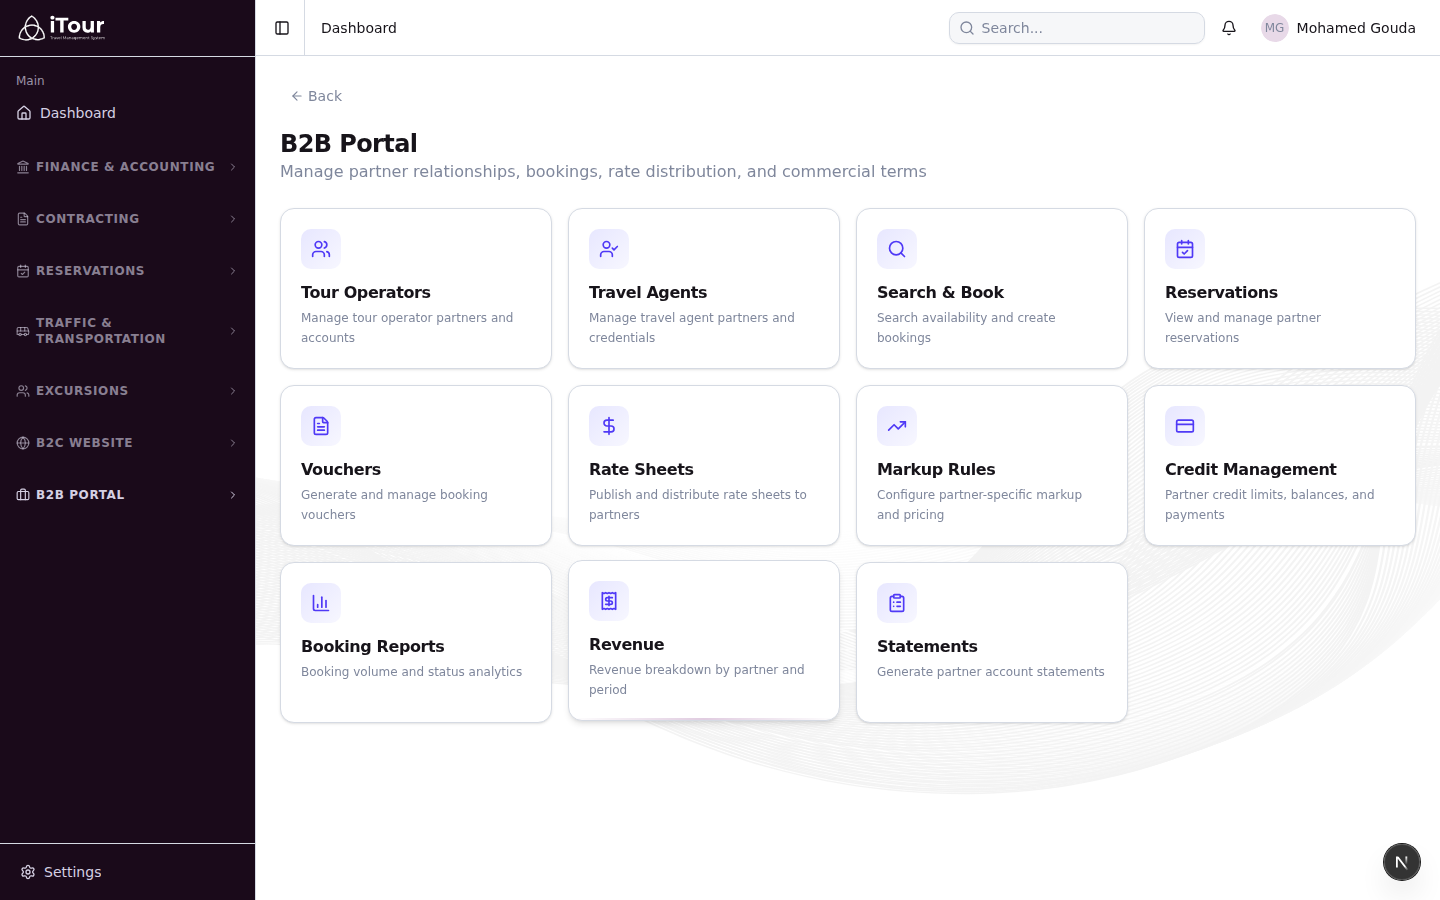Expand Finance & Accounting chevron
This screenshot has width=1440, height=900.
233,167
